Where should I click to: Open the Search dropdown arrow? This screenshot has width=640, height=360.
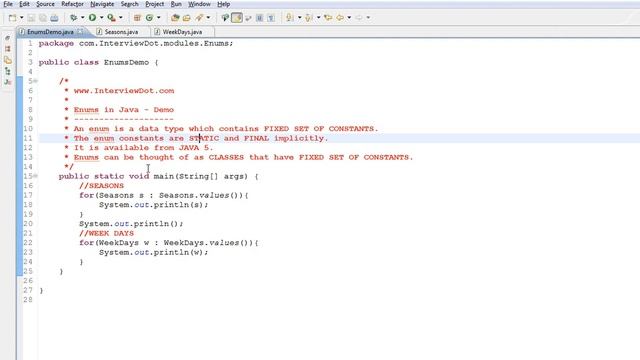tap(208, 18)
